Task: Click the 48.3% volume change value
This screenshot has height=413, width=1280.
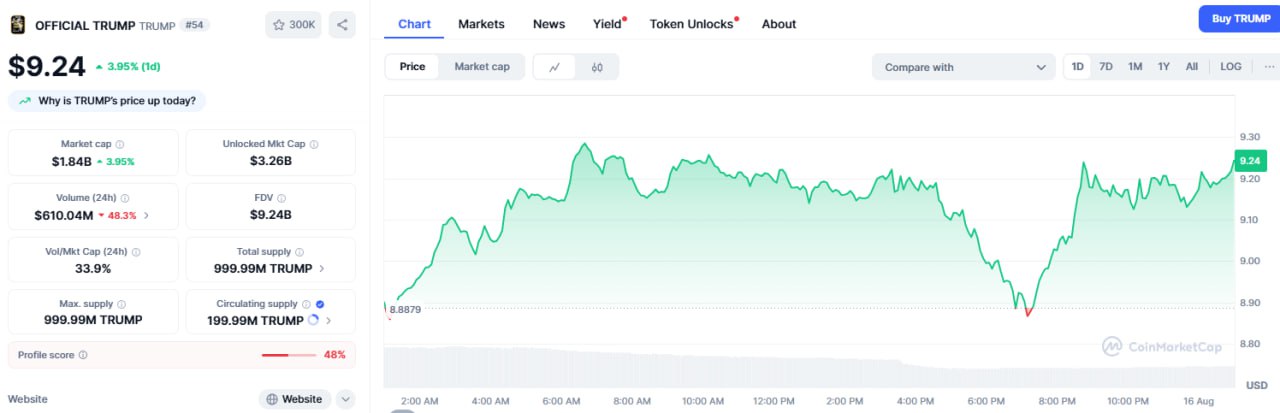Action: 118,215
